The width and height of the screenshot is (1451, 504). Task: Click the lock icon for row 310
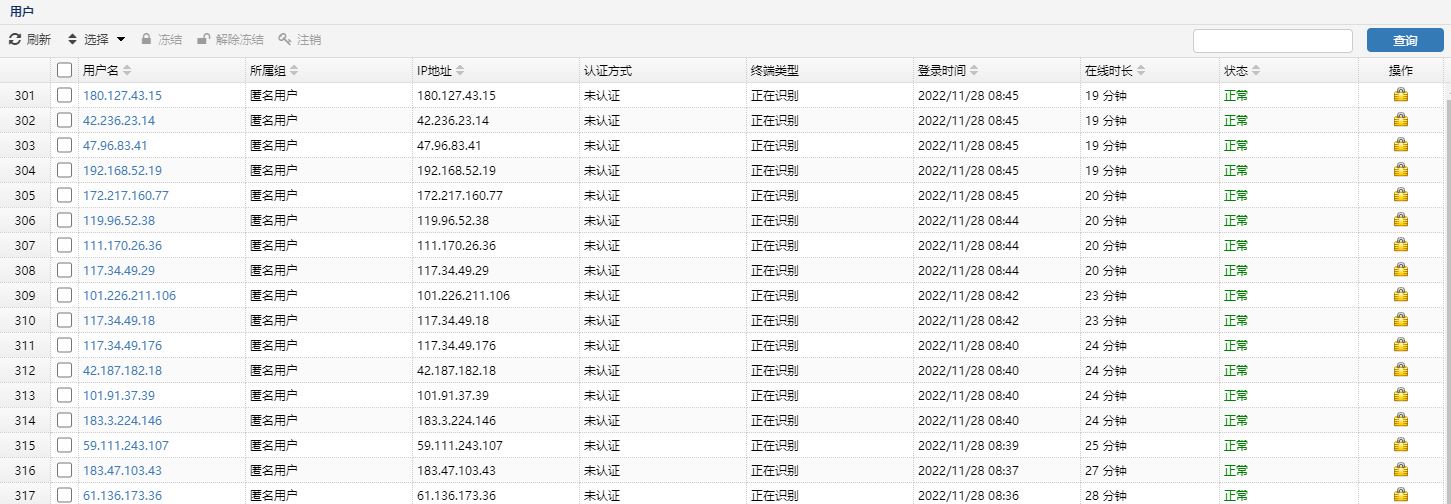[x=1401, y=320]
